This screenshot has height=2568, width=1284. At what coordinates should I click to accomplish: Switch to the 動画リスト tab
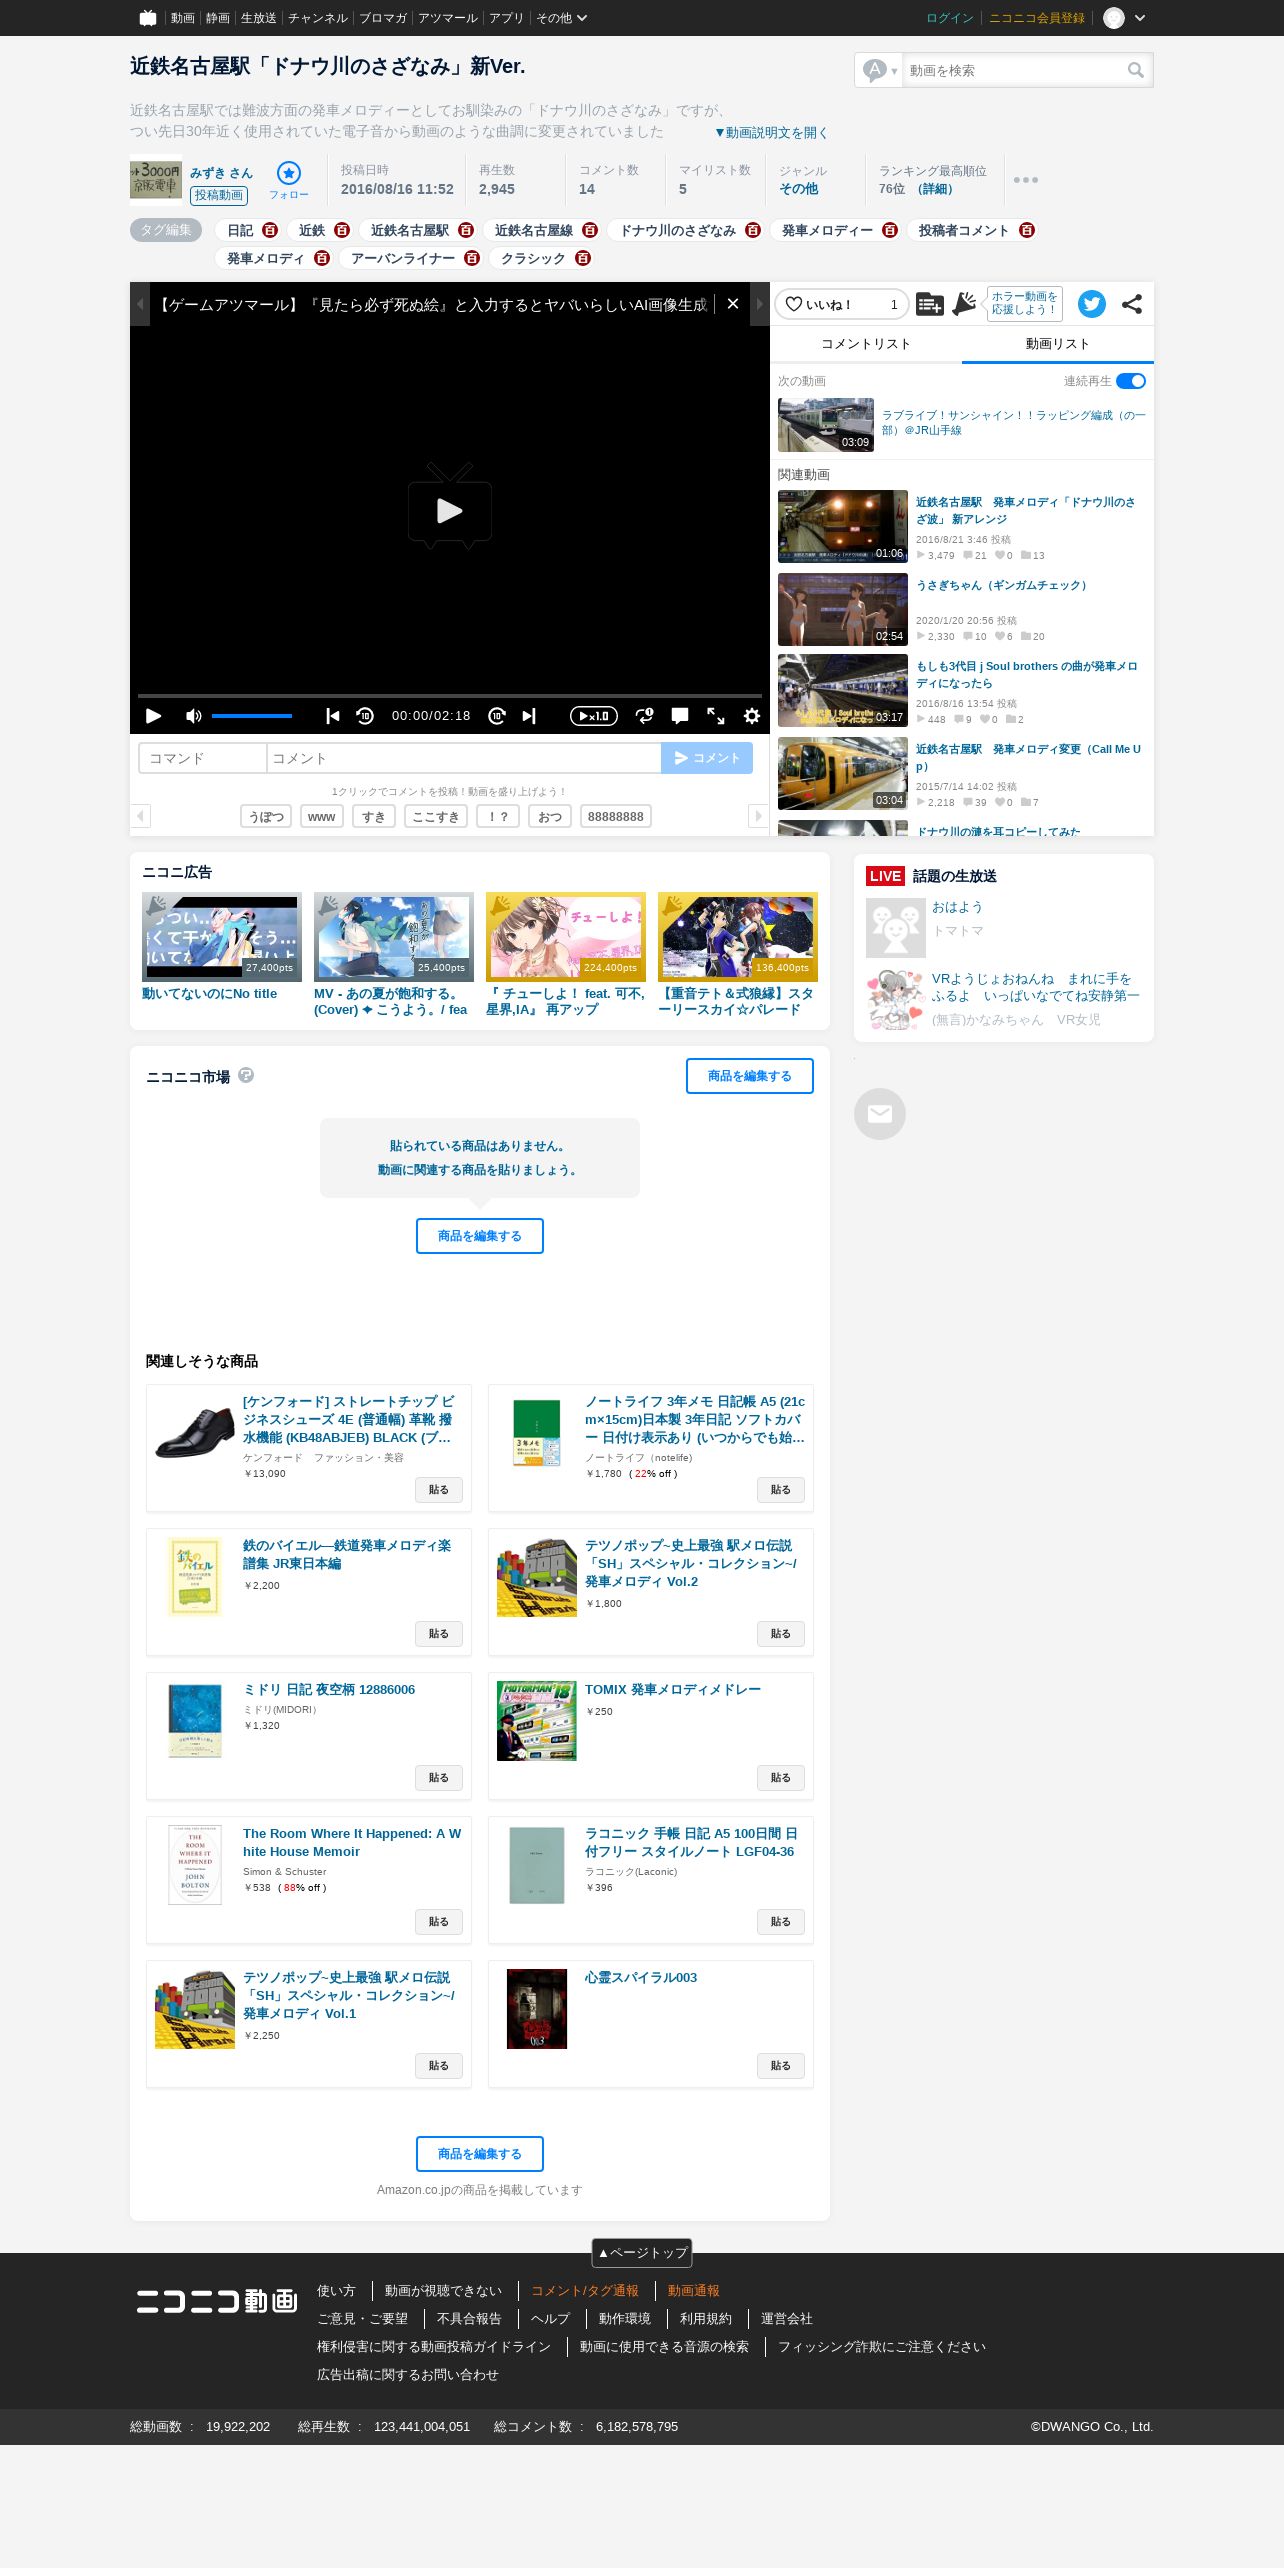[1058, 344]
